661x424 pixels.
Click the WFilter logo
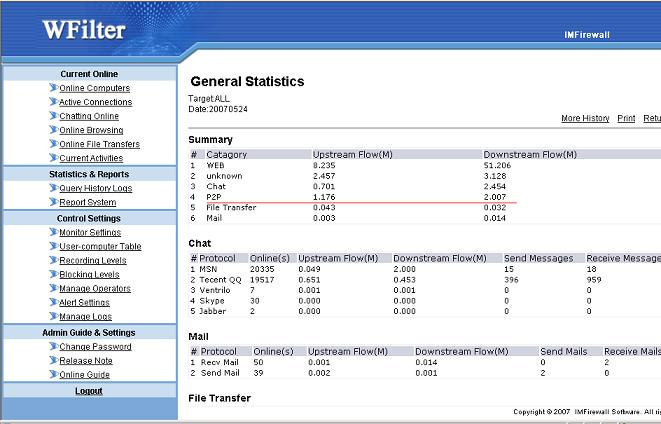pyautogui.click(x=84, y=30)
